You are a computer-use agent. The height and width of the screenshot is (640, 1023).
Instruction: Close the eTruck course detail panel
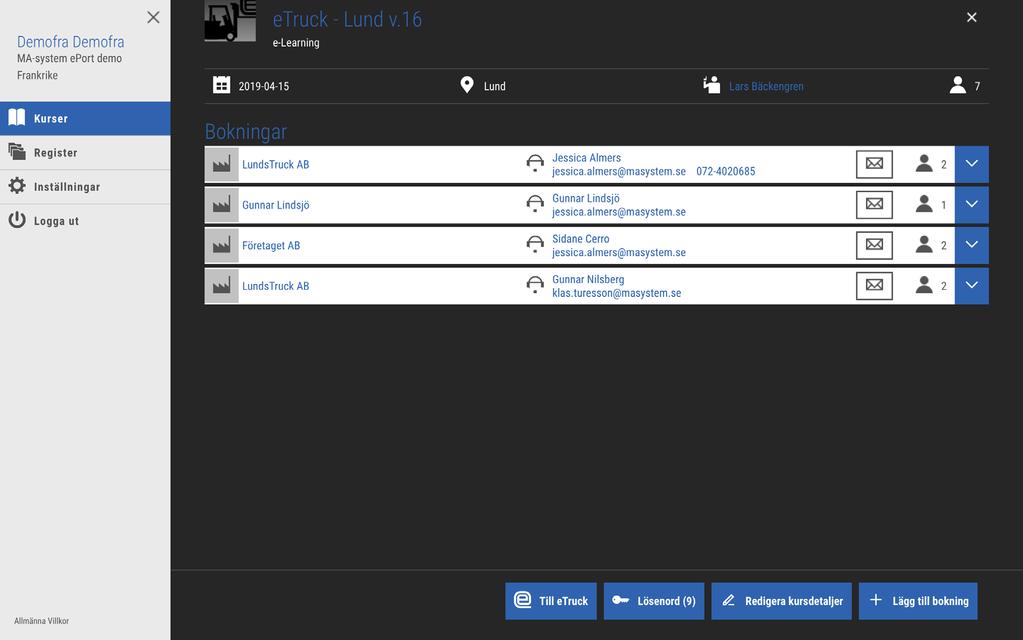971,18
